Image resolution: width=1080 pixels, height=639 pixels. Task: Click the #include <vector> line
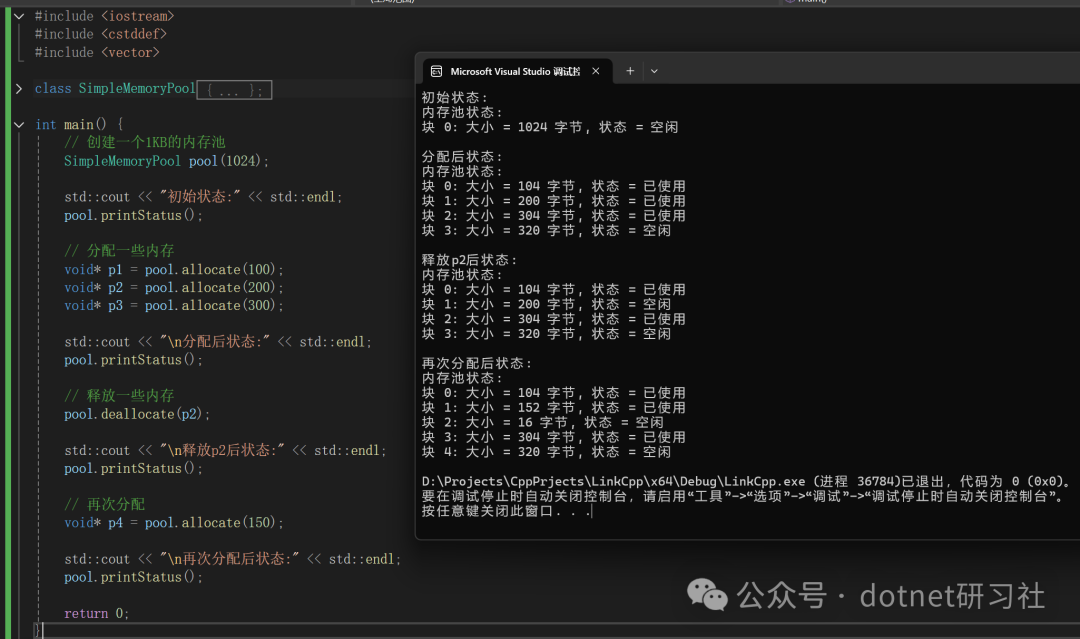(97, 52)
